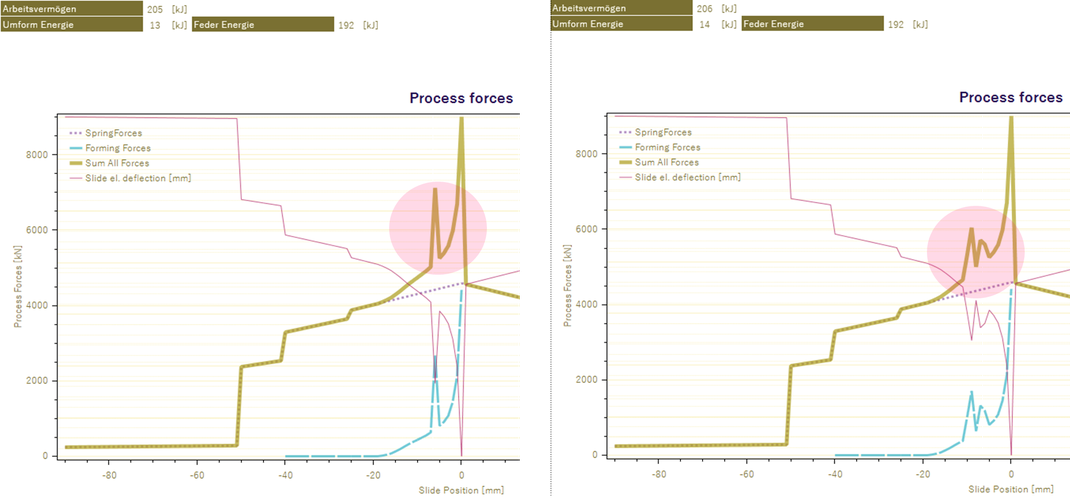
Task: Click Feder Energie label in left panel
Action: click(x=263, y=25)
